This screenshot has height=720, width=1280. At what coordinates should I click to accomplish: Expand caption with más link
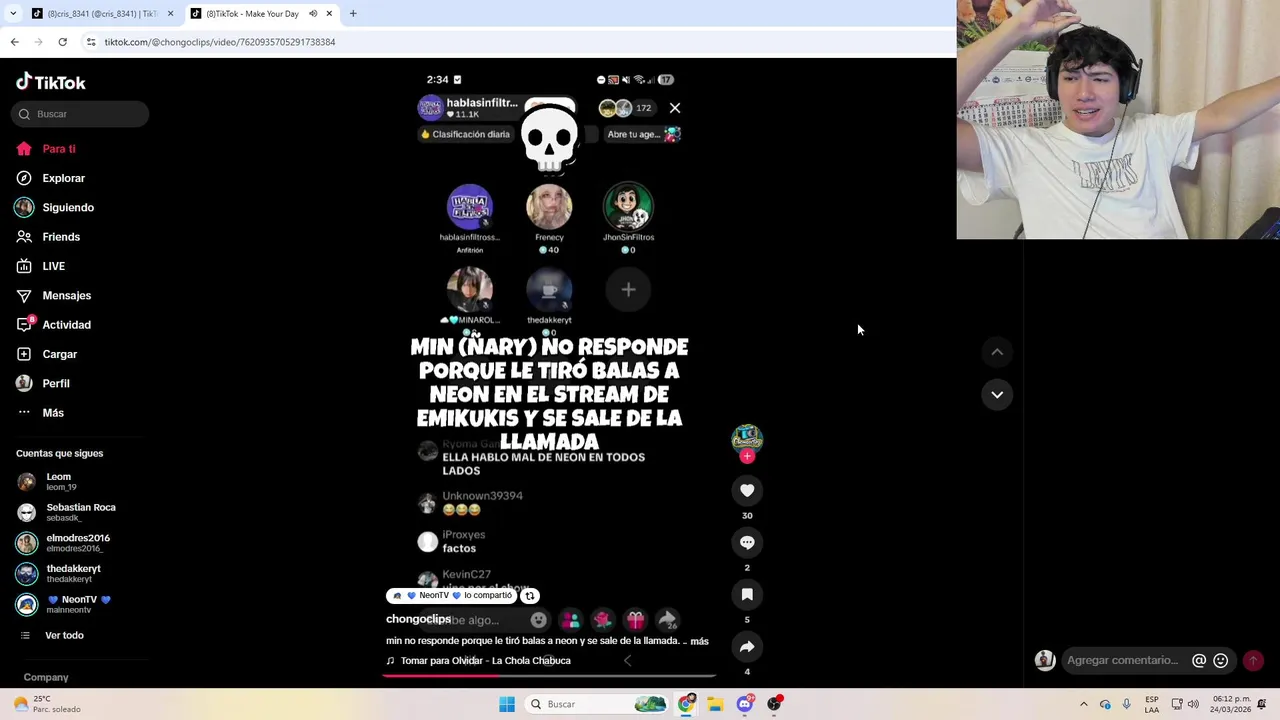pos(699,641)
